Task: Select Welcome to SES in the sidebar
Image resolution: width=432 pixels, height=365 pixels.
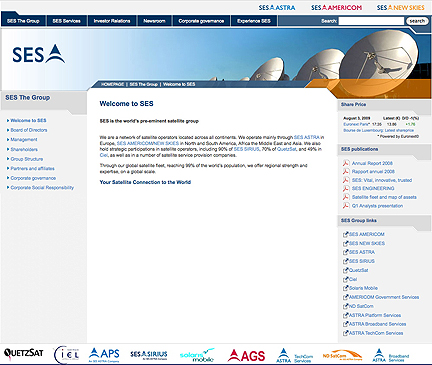Action: tap(28, 120)
